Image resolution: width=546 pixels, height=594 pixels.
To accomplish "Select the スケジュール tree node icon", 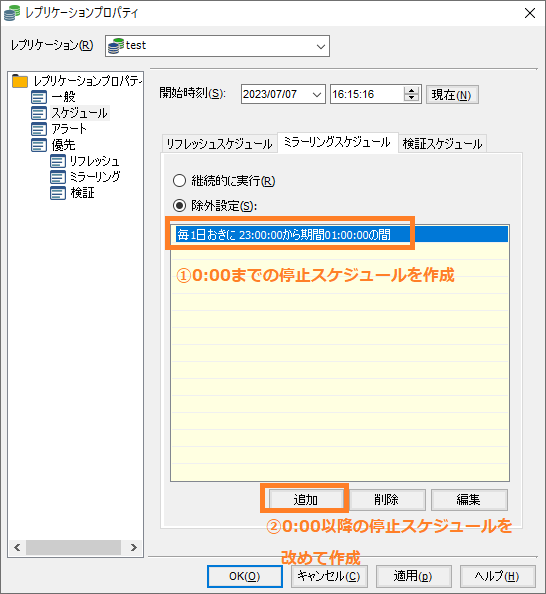I will (39, 113).
